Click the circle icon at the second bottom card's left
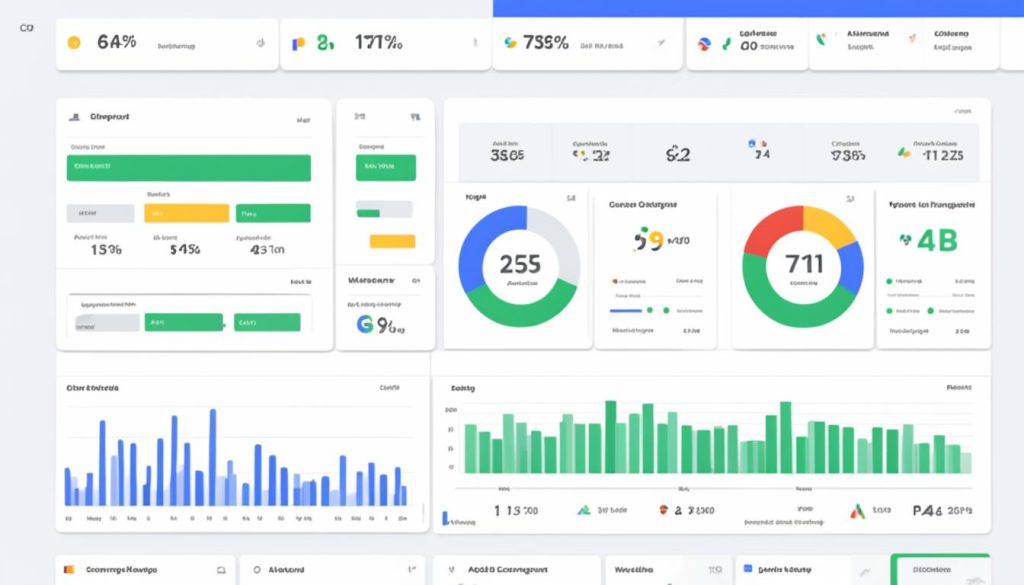The height and width of the screenshot is (585, 1024). point(257,570)
